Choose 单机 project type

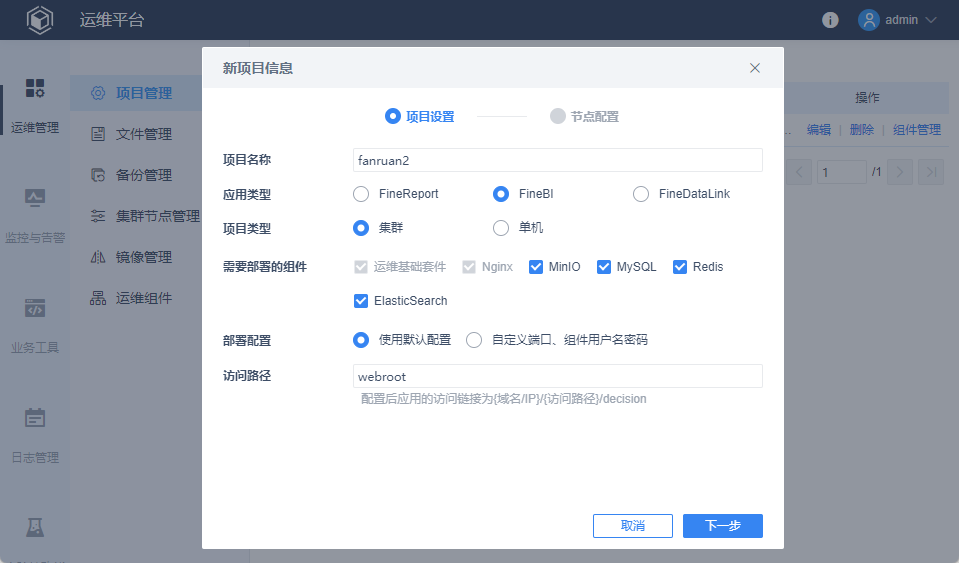point(501,228)
